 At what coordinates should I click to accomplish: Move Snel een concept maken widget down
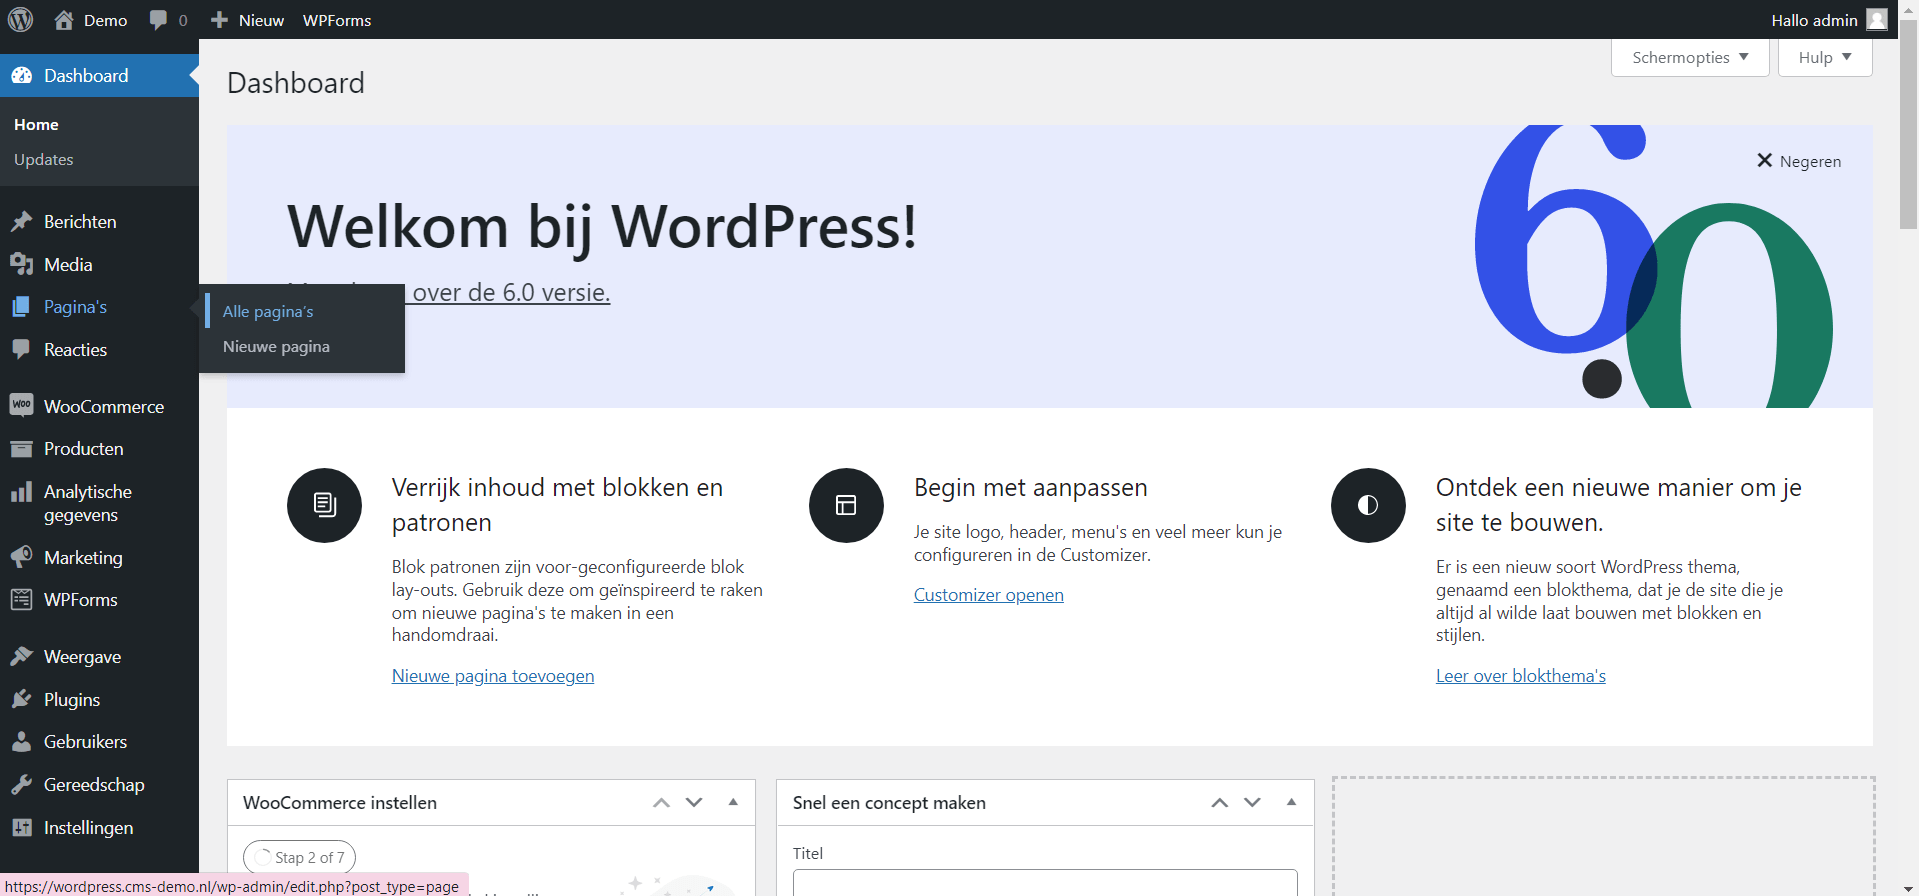click(x=1252, y=803)
